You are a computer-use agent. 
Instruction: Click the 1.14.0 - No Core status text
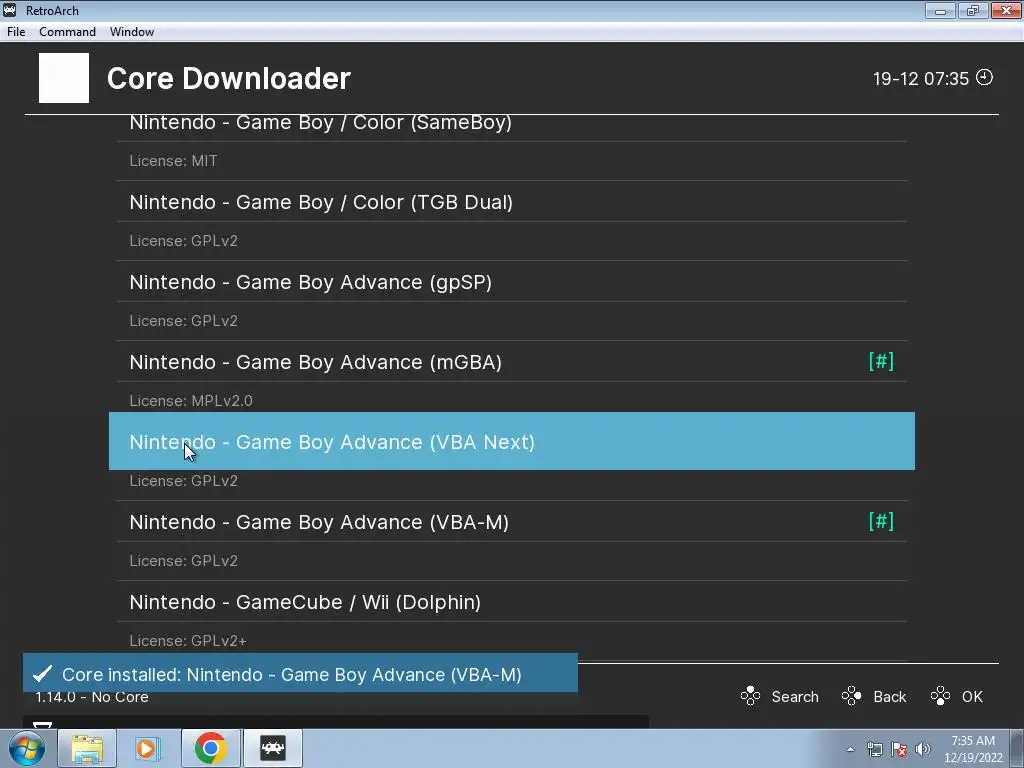(92, 697)
